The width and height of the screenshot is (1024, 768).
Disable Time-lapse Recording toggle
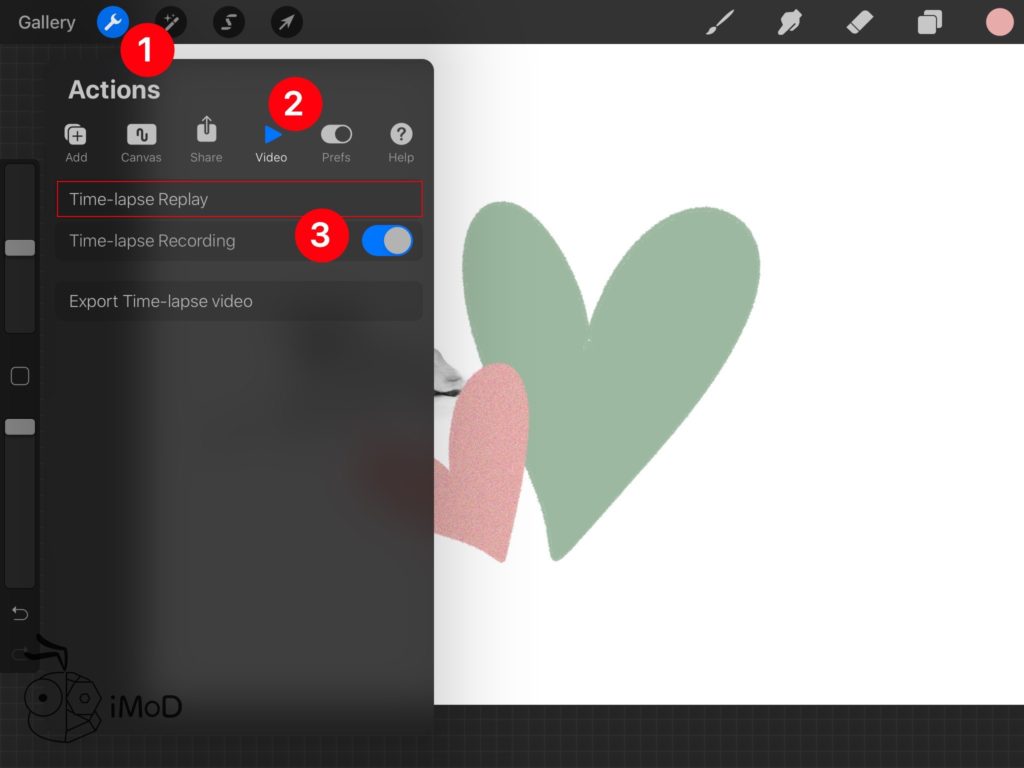click(387, 240)
